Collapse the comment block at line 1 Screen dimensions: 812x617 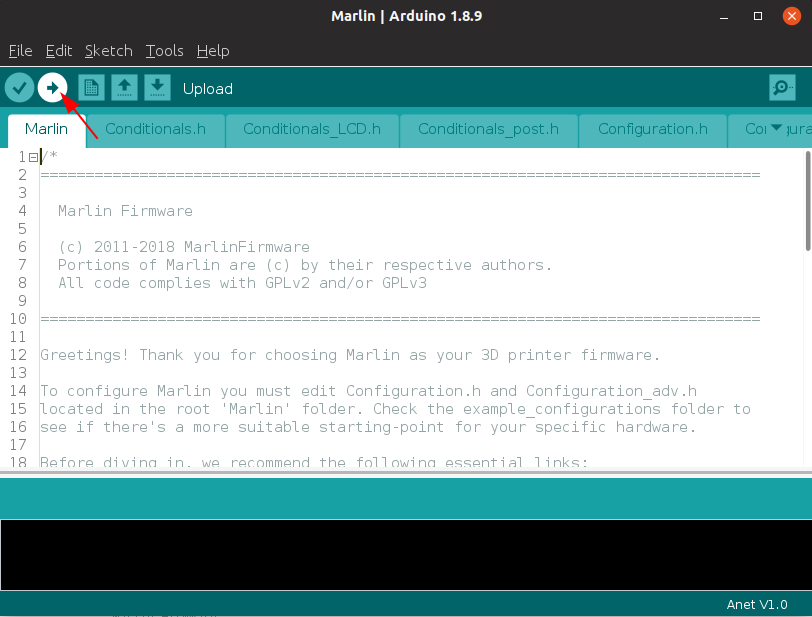34,157
